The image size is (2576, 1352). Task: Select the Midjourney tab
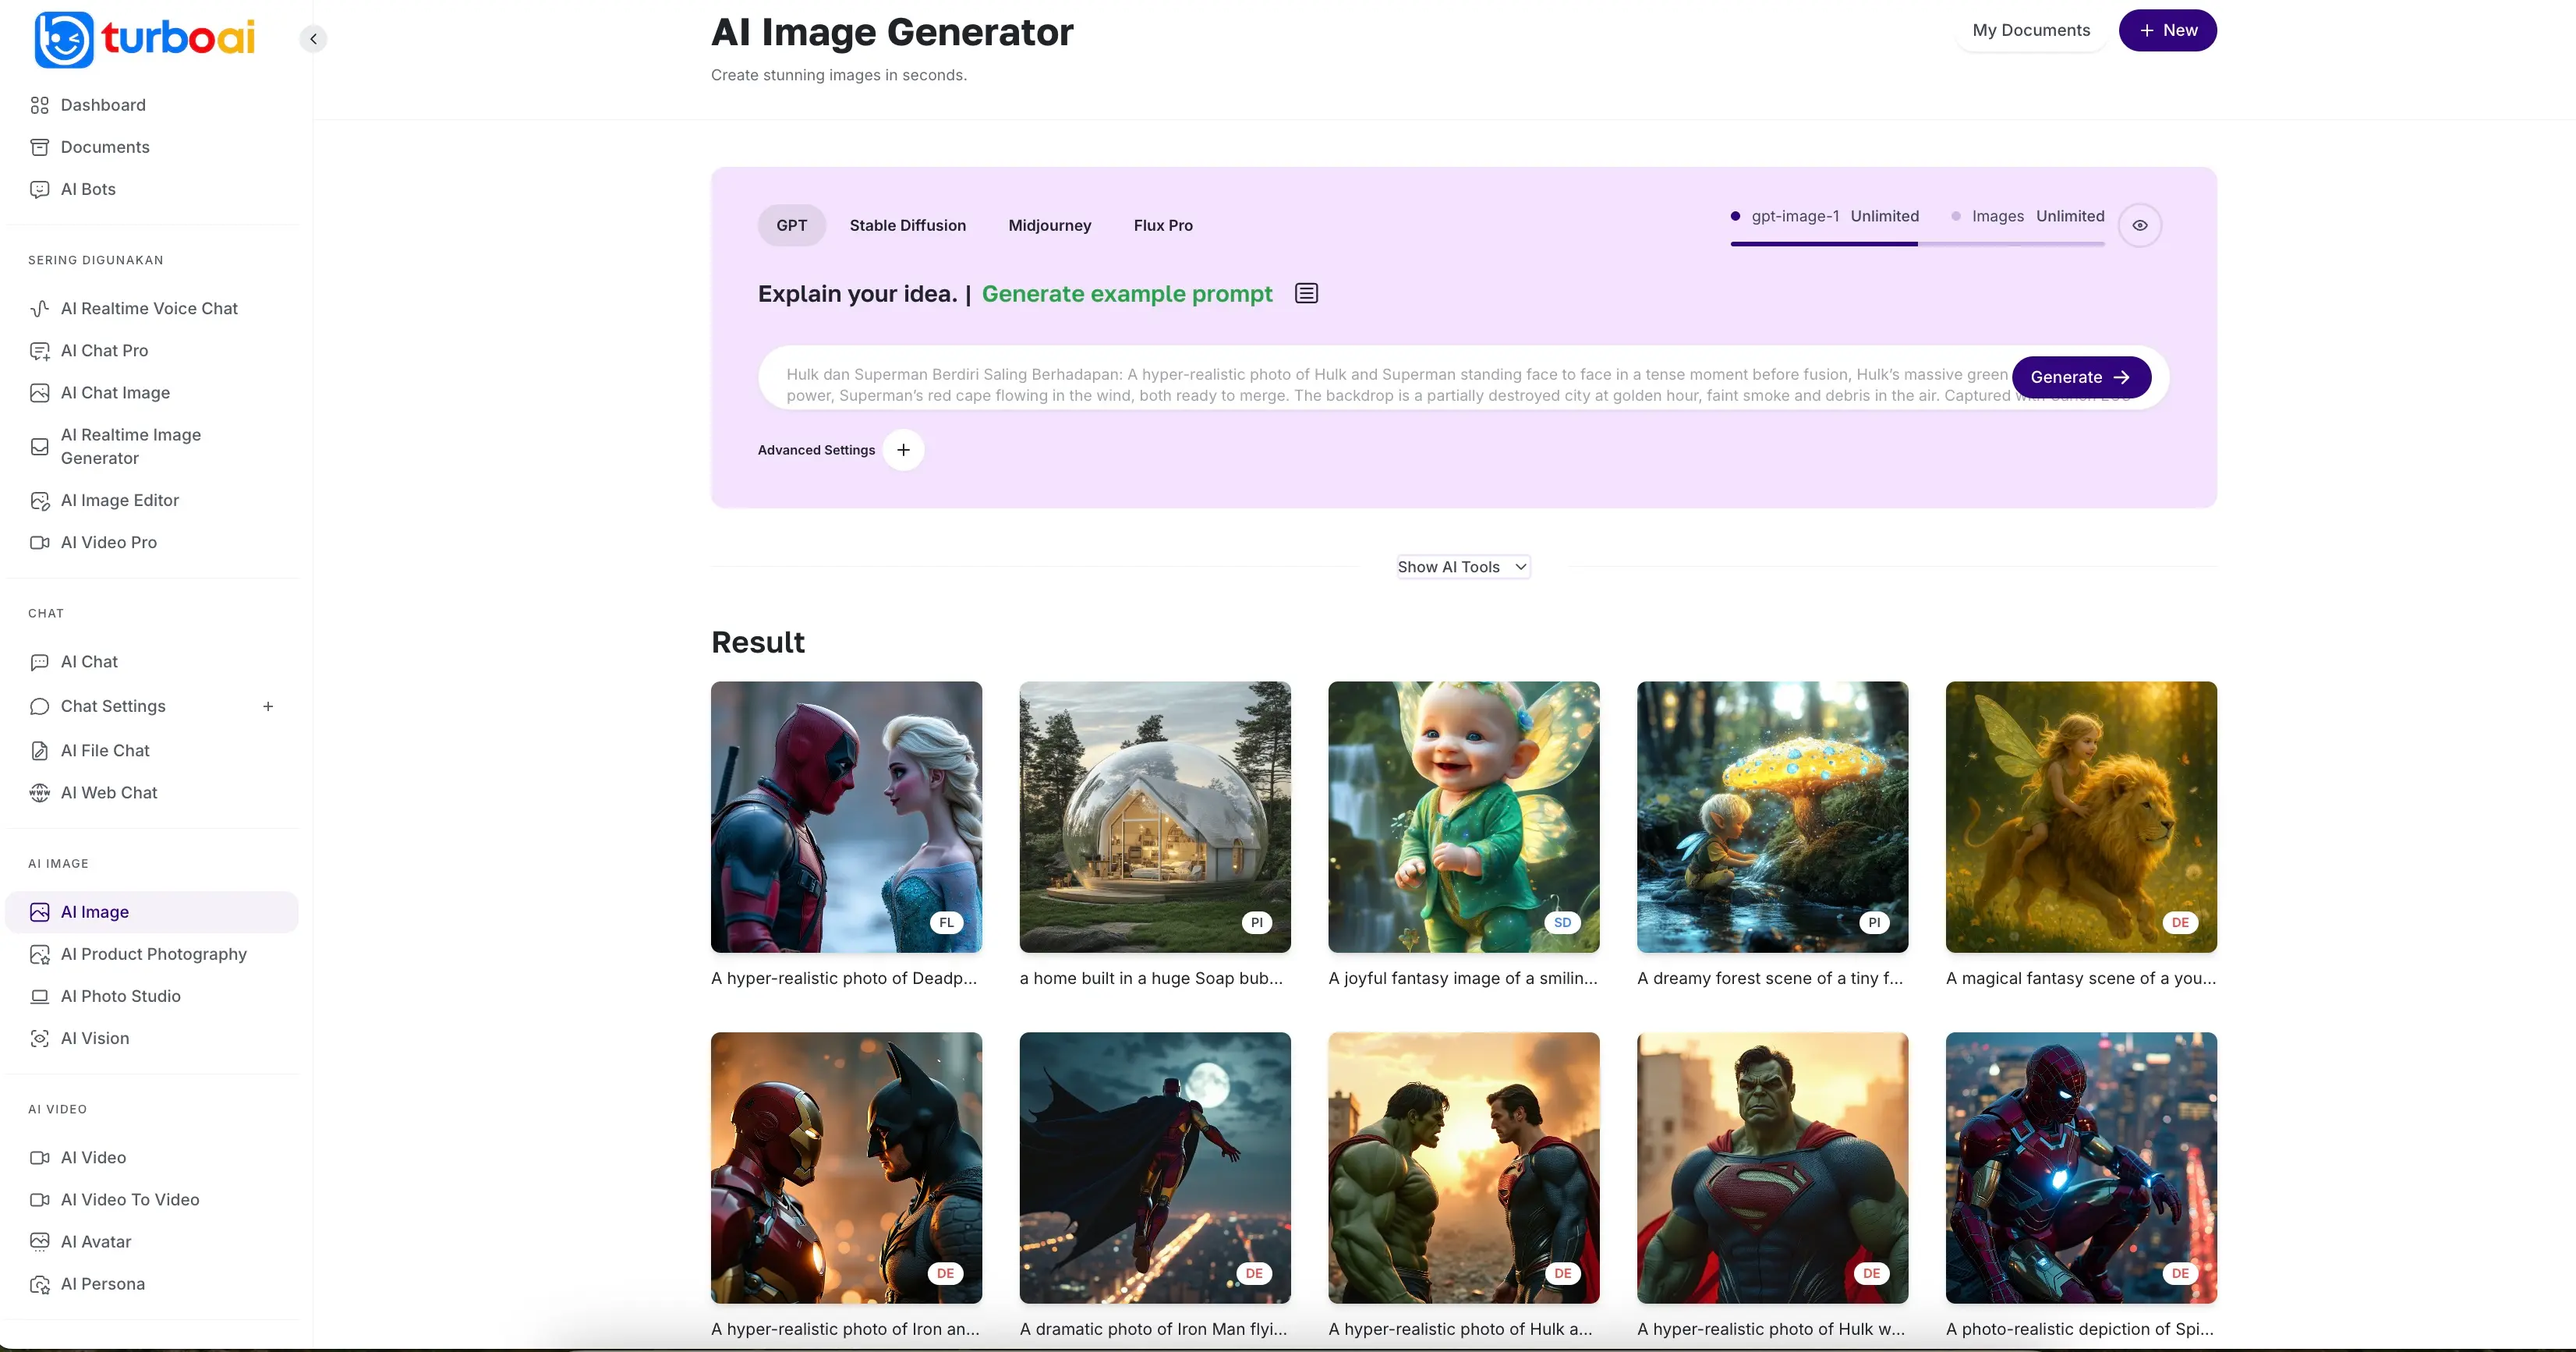(1049, 225)
